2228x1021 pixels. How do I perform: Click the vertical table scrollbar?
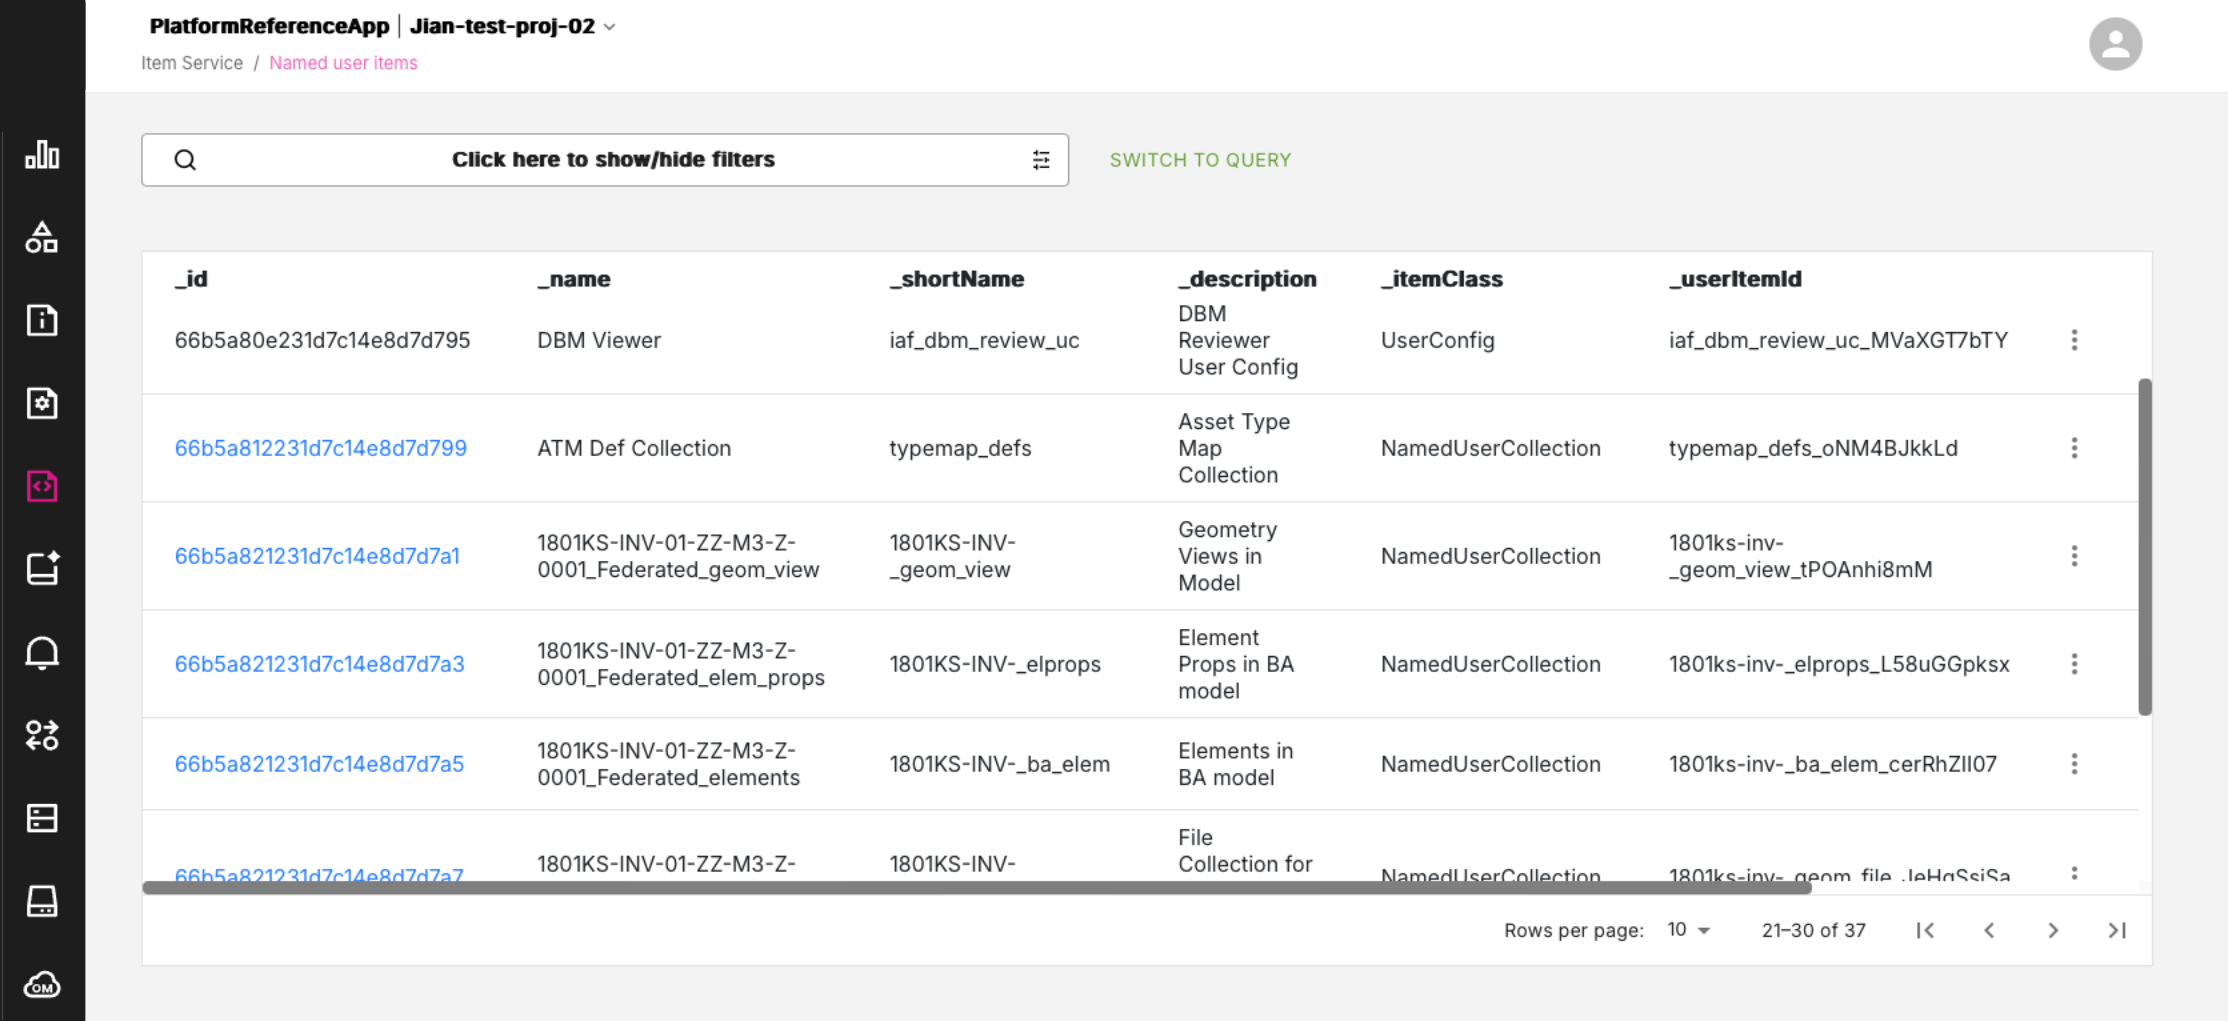[x=2145, y=547]
